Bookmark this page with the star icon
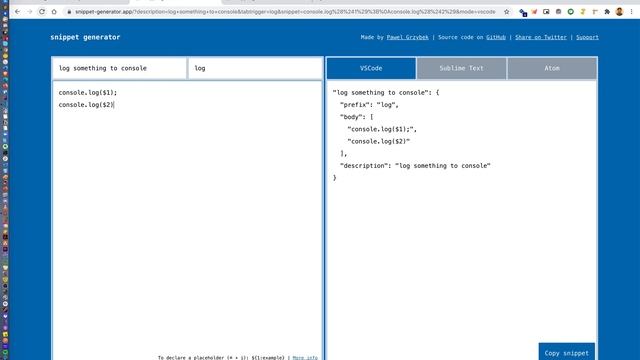Image resolution: width=640 pixels, height=360 pixels. (507, 12)
